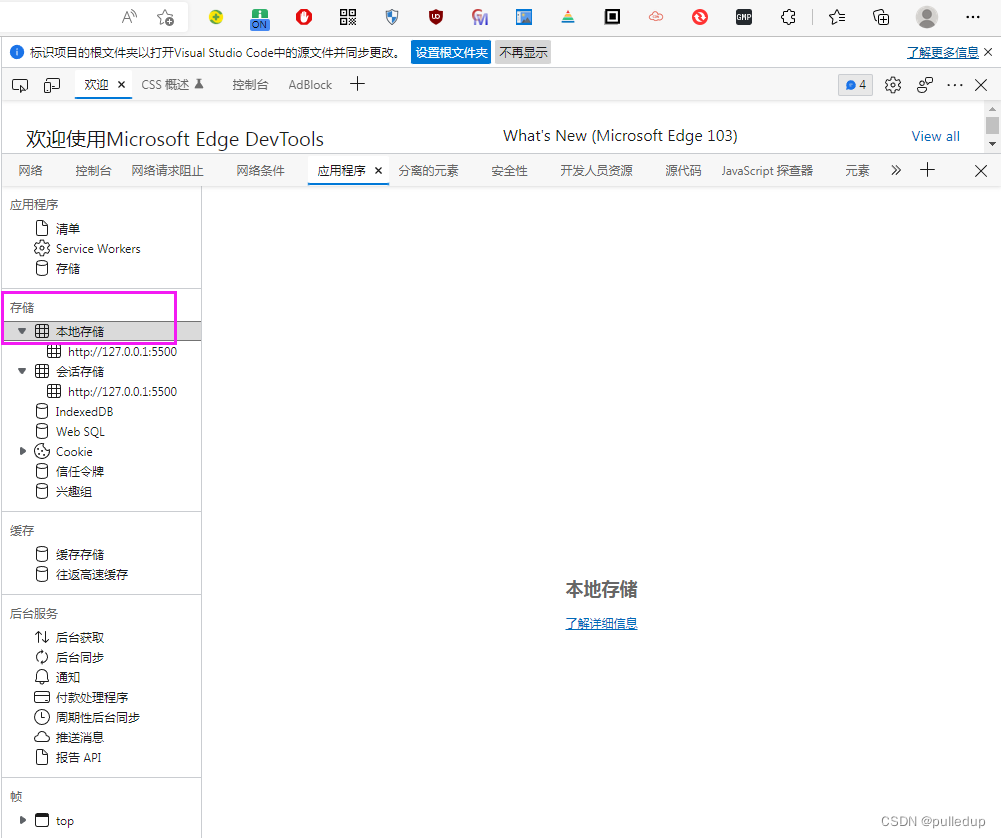The image size is (1001, 838).
Task: Open the Favorites list icon
Action: 837,17
